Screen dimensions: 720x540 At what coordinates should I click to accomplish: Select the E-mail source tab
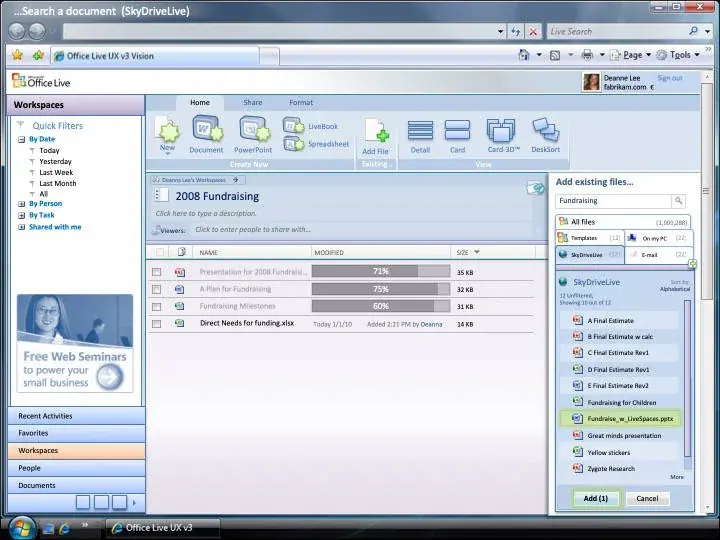(x=658, y=255)
